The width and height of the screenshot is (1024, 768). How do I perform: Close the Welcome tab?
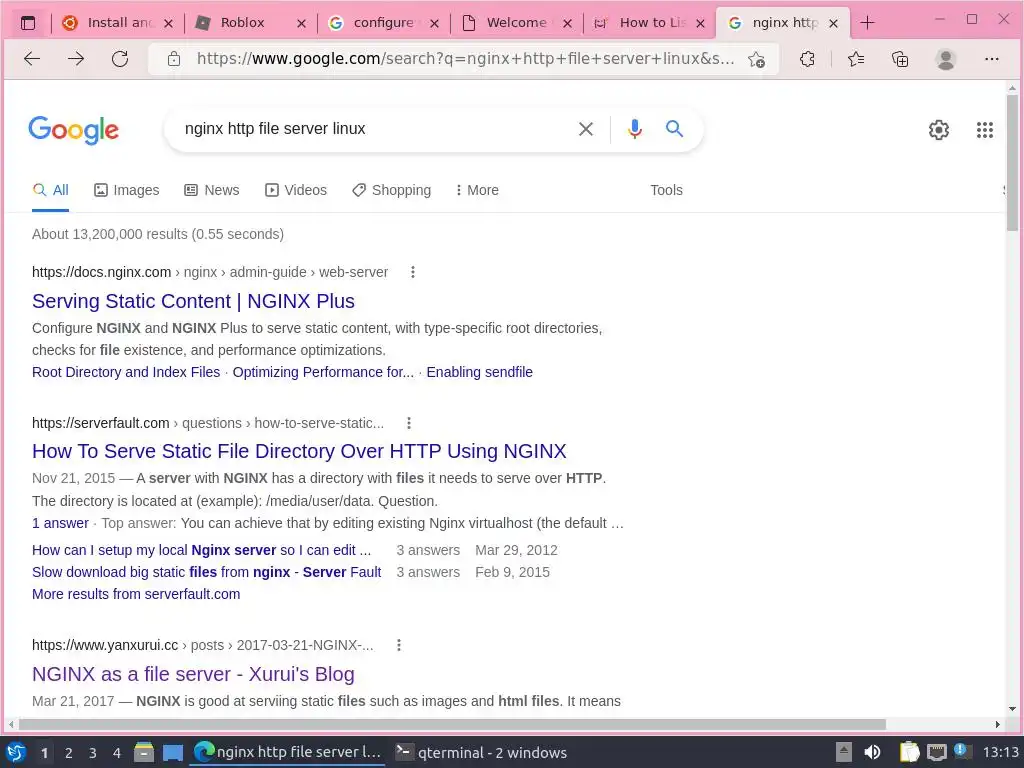point(568,24)
